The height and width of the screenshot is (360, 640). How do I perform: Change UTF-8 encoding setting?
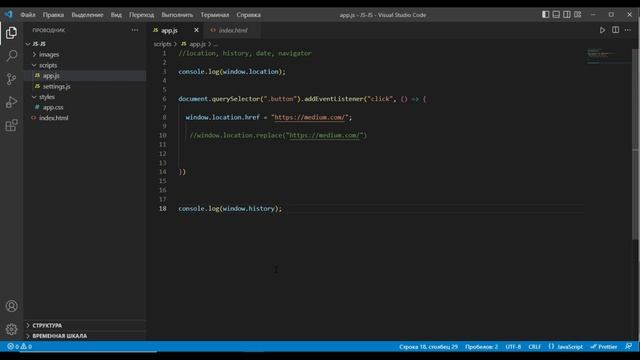coord(513,347)
